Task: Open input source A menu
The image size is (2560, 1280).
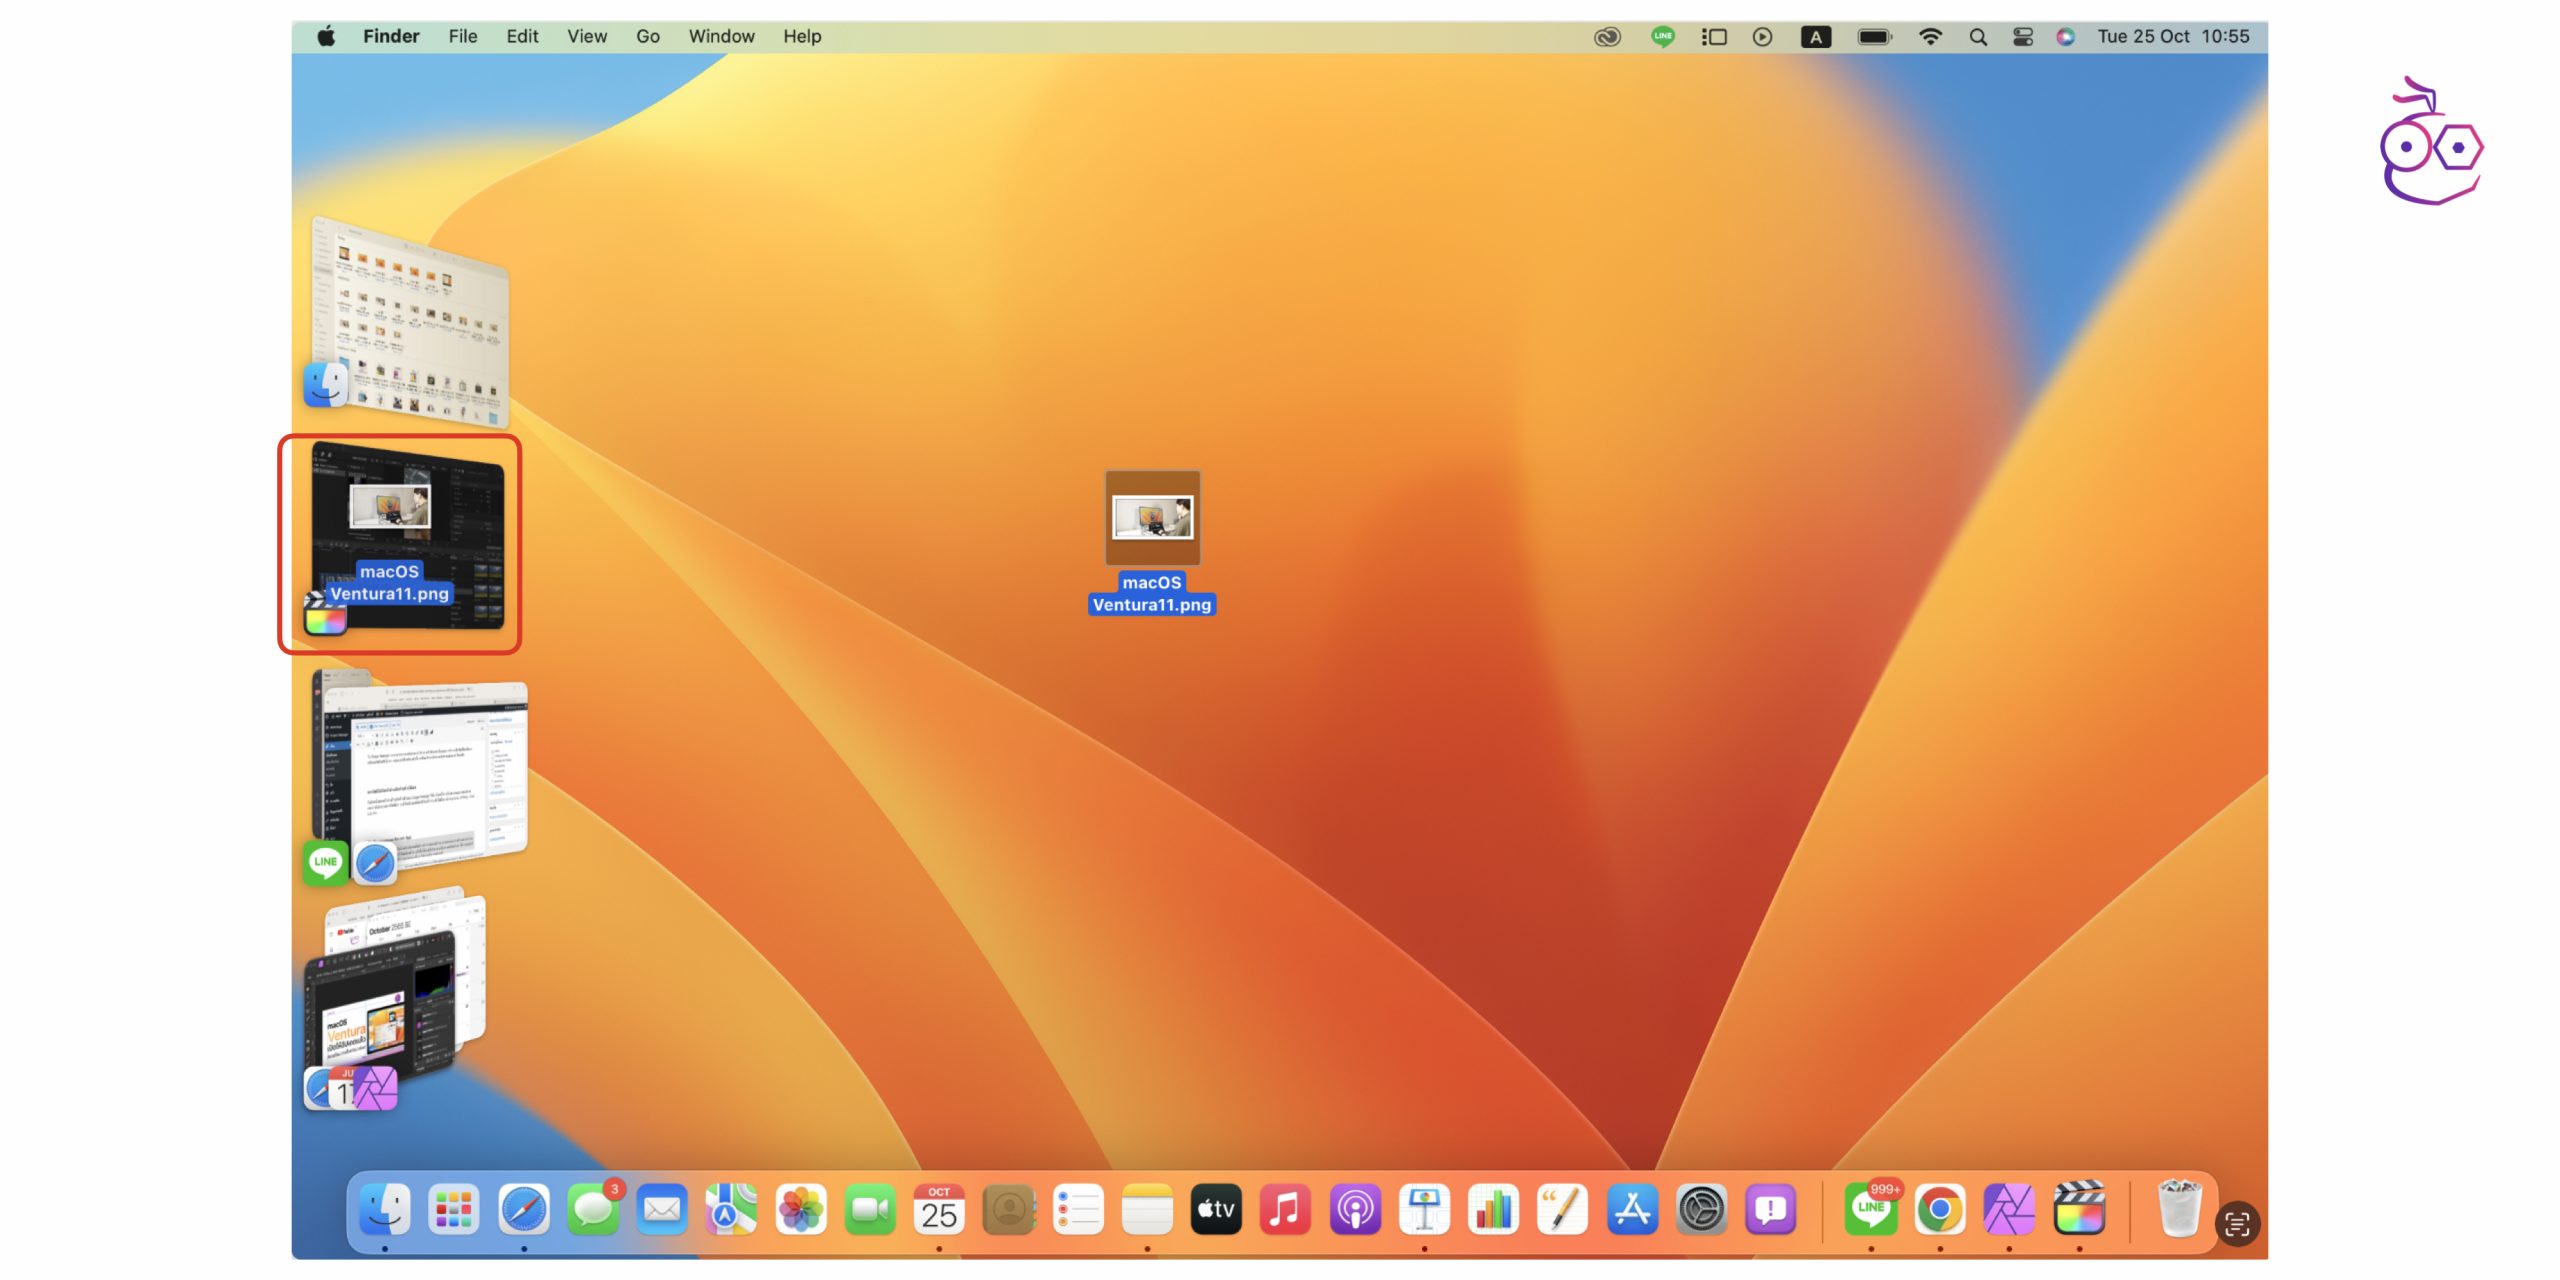Action: tap(1815, 37)
